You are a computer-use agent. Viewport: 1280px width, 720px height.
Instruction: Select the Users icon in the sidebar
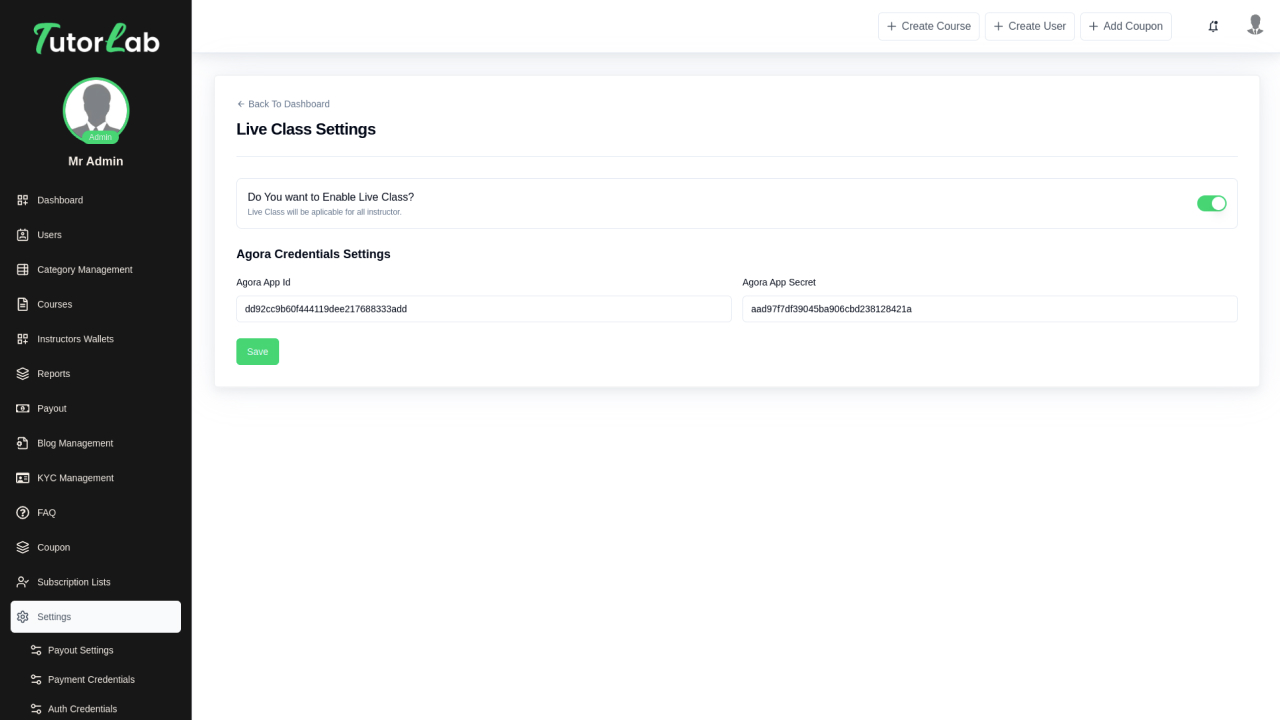click(22, 235)
